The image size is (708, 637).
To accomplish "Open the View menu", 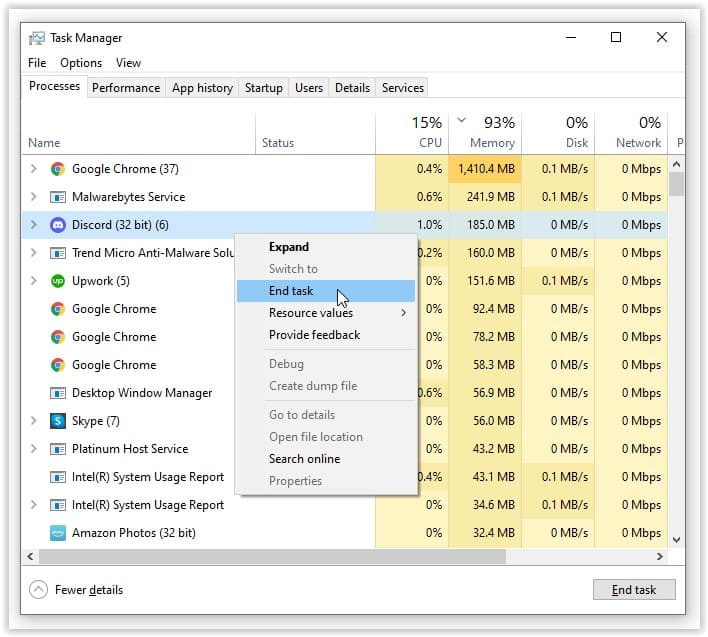I will point(128,63).
